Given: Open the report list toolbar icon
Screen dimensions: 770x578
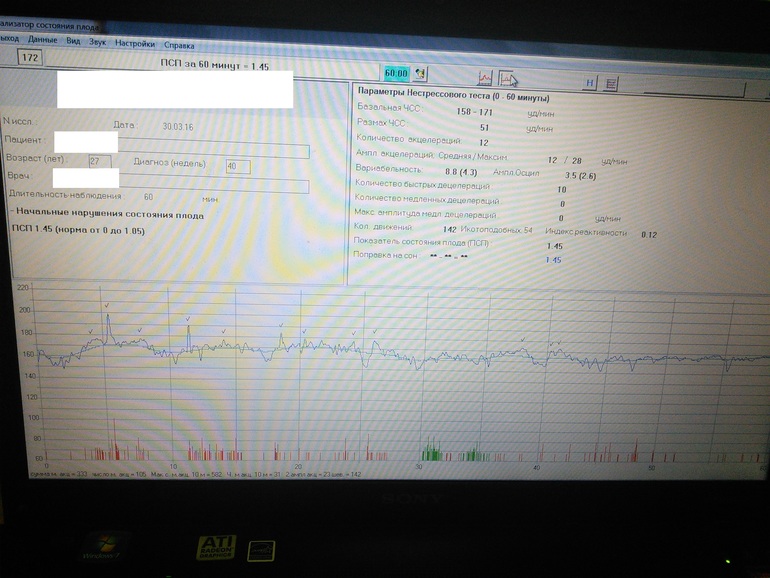Looking at the screenshot, I should (611, 85).
